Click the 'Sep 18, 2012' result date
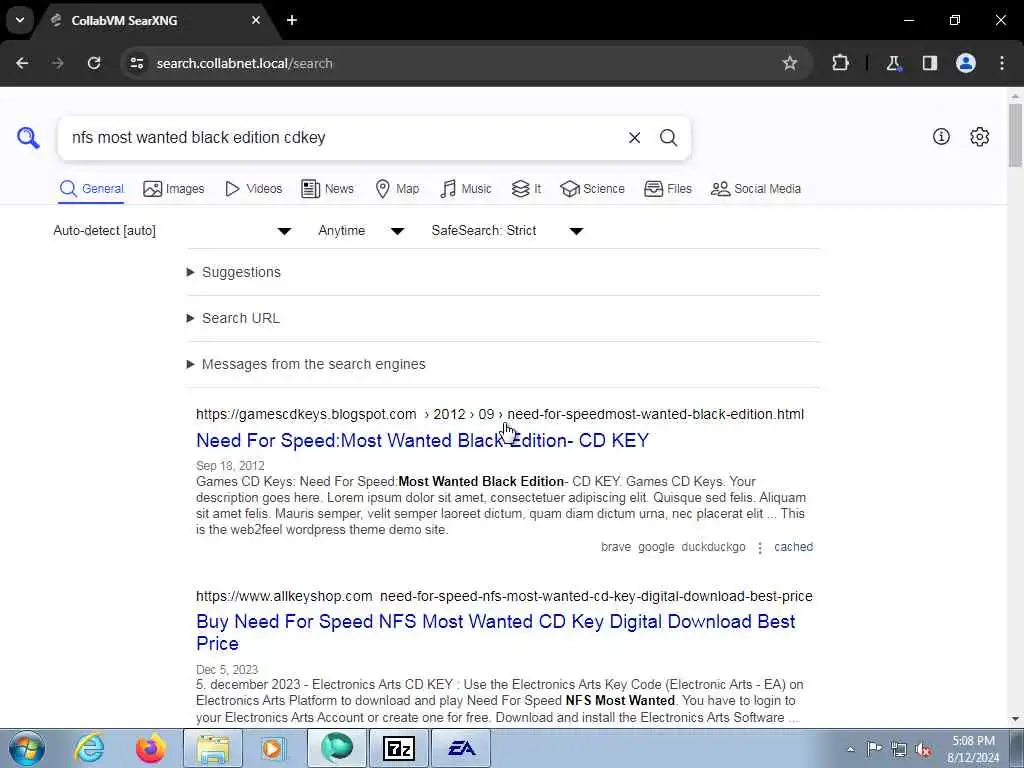 coord(230,466)
